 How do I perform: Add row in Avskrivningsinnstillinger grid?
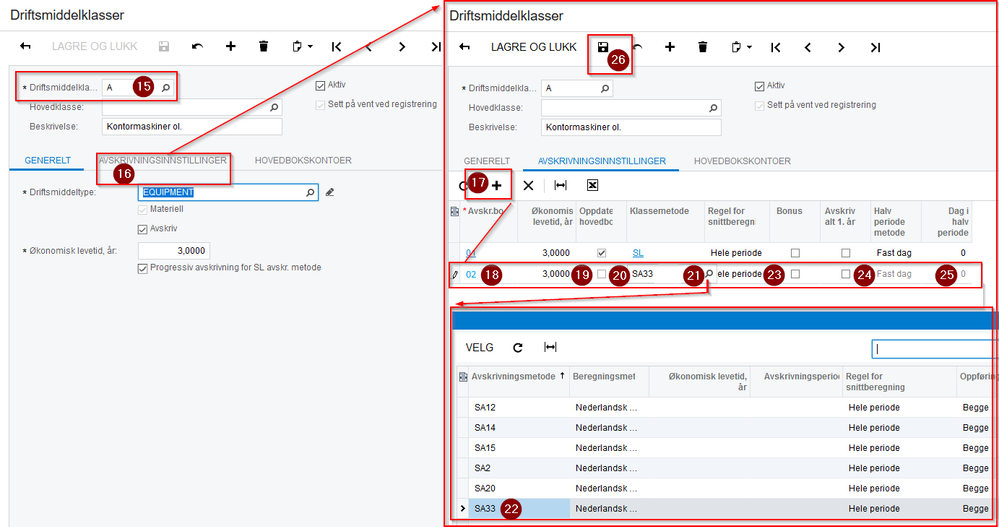pos(497,185)
